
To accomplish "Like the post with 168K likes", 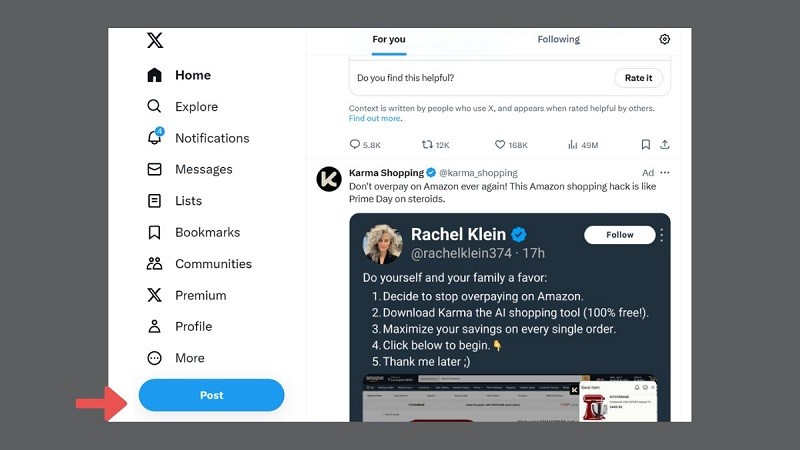I will click(500, 145).
